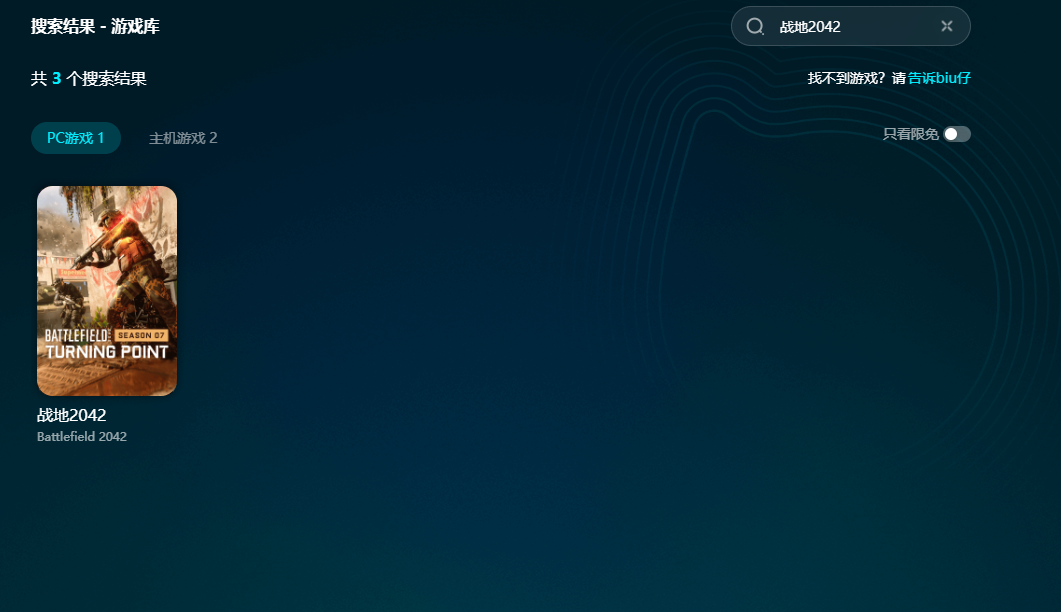
Task: Click the TURNING POINT text on the cover
Action: pos(107,352)
